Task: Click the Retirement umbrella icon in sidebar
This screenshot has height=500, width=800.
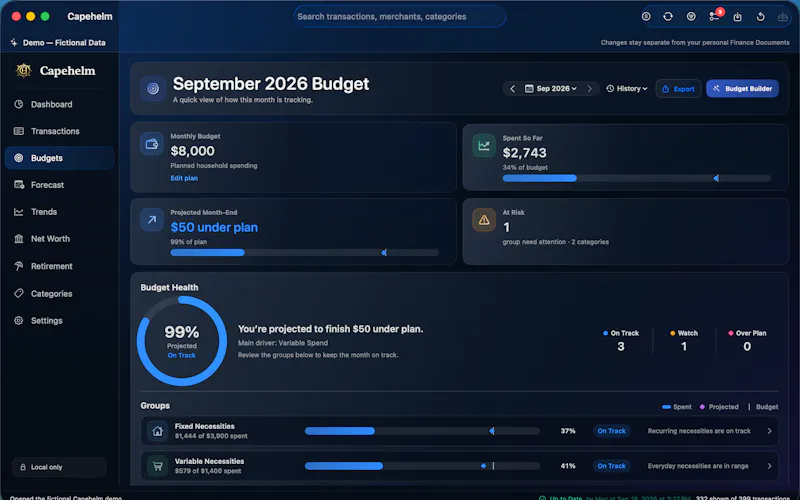Action: 19,266
